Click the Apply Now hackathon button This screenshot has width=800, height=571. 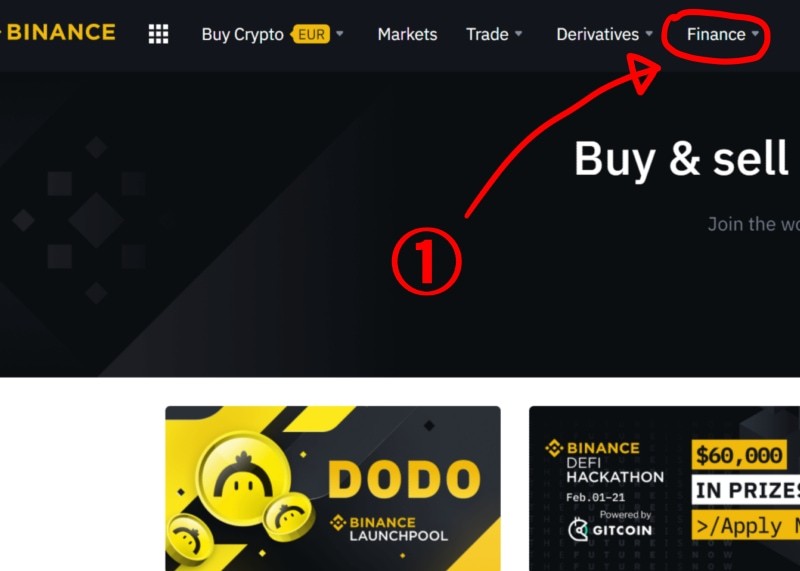(745, 526)
